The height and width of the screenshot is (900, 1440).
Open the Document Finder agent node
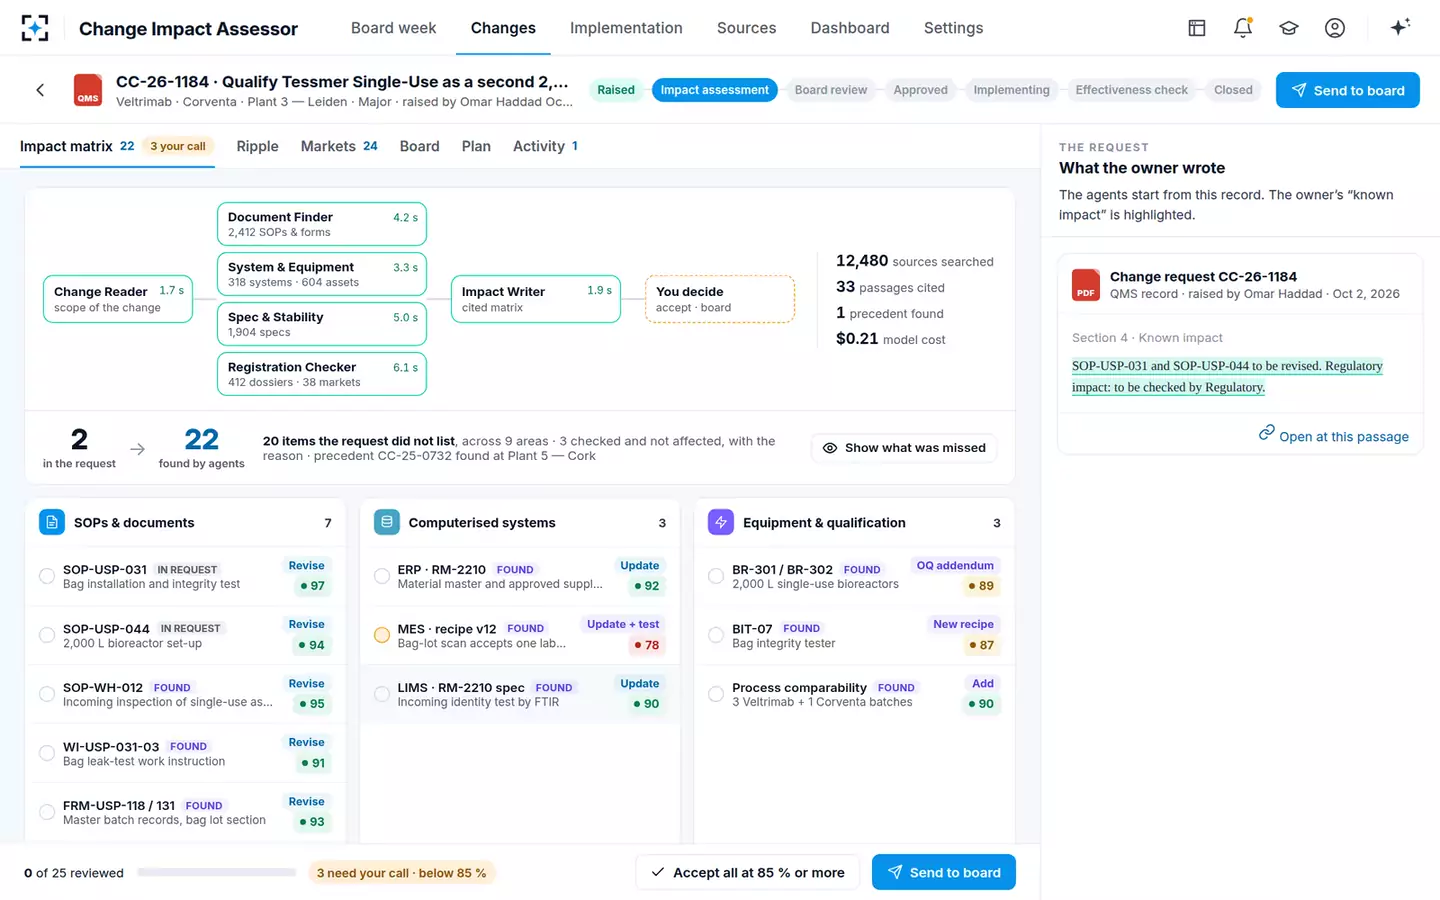[x=322, y=224]
